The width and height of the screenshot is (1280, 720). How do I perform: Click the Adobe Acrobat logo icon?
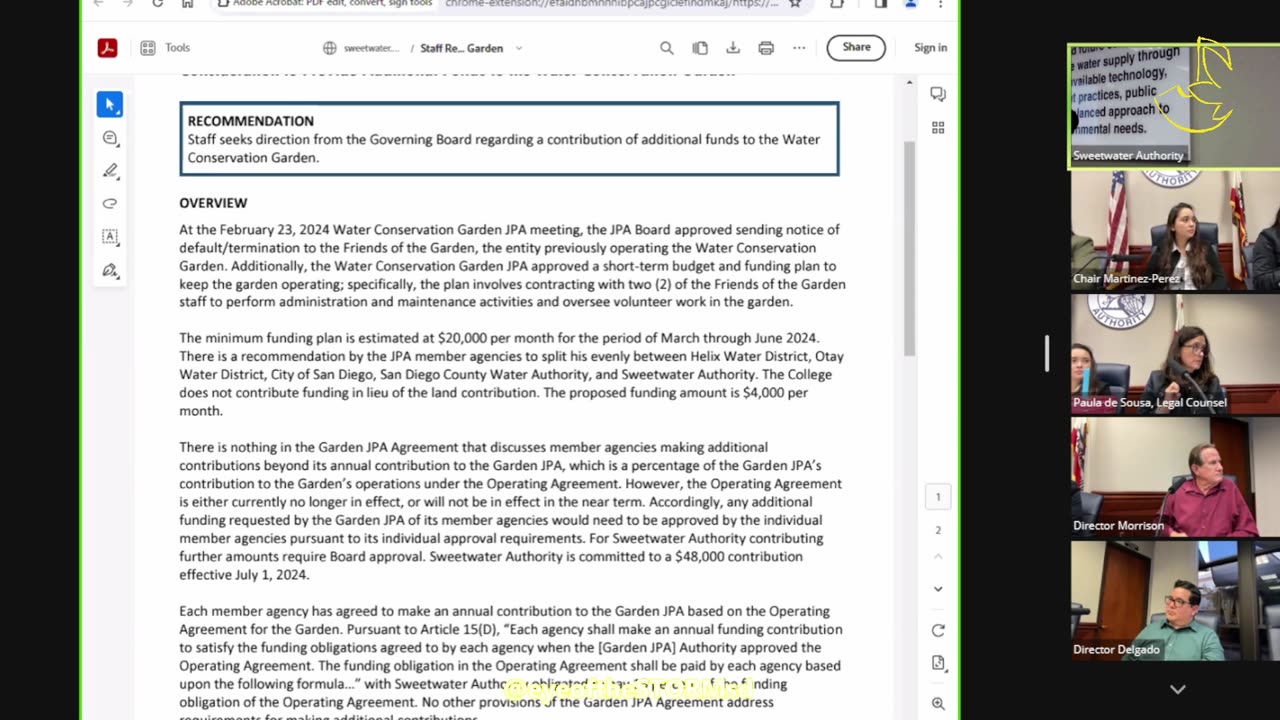pyautogui.click(x=107, y=48)
